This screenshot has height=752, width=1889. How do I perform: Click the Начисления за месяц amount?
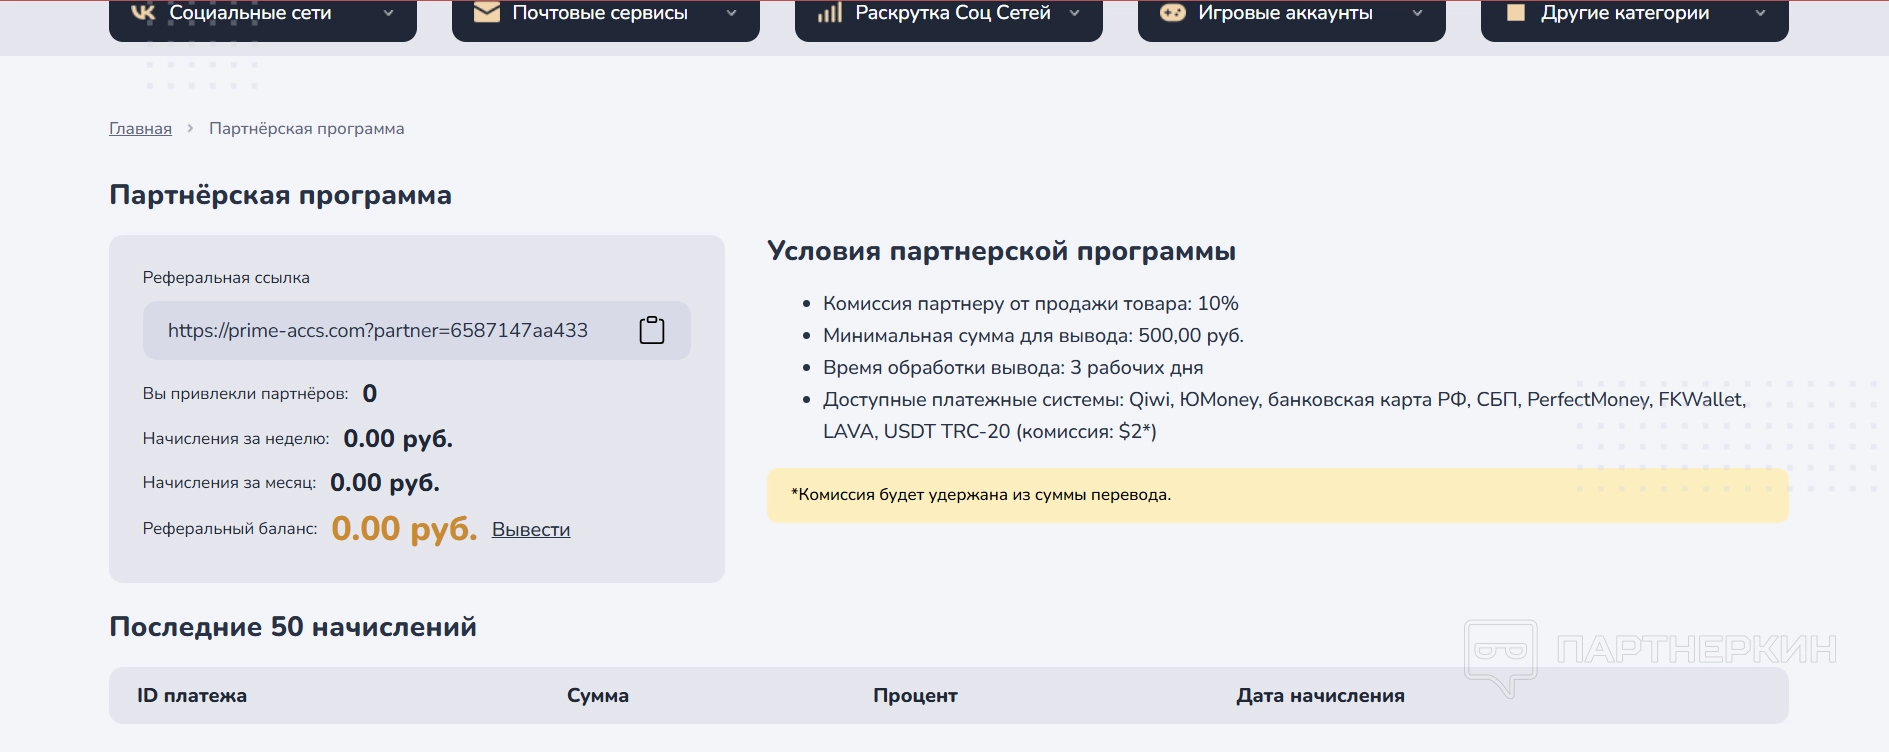coord(385,482)
